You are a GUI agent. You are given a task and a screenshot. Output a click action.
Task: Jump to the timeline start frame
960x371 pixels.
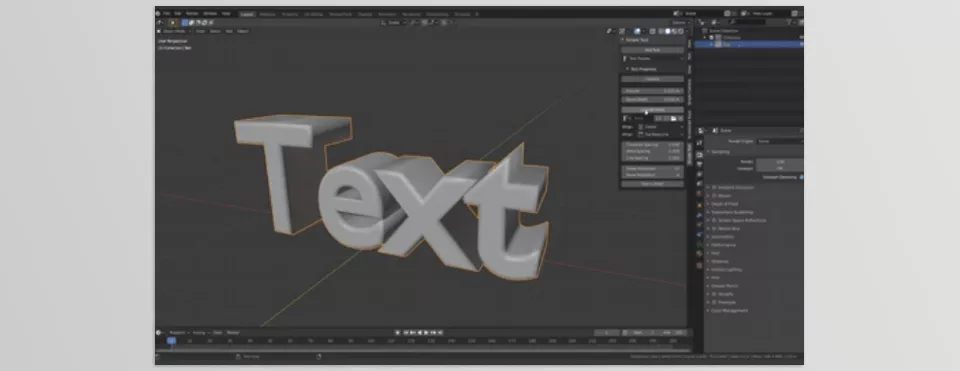click(x=405, y=332)
